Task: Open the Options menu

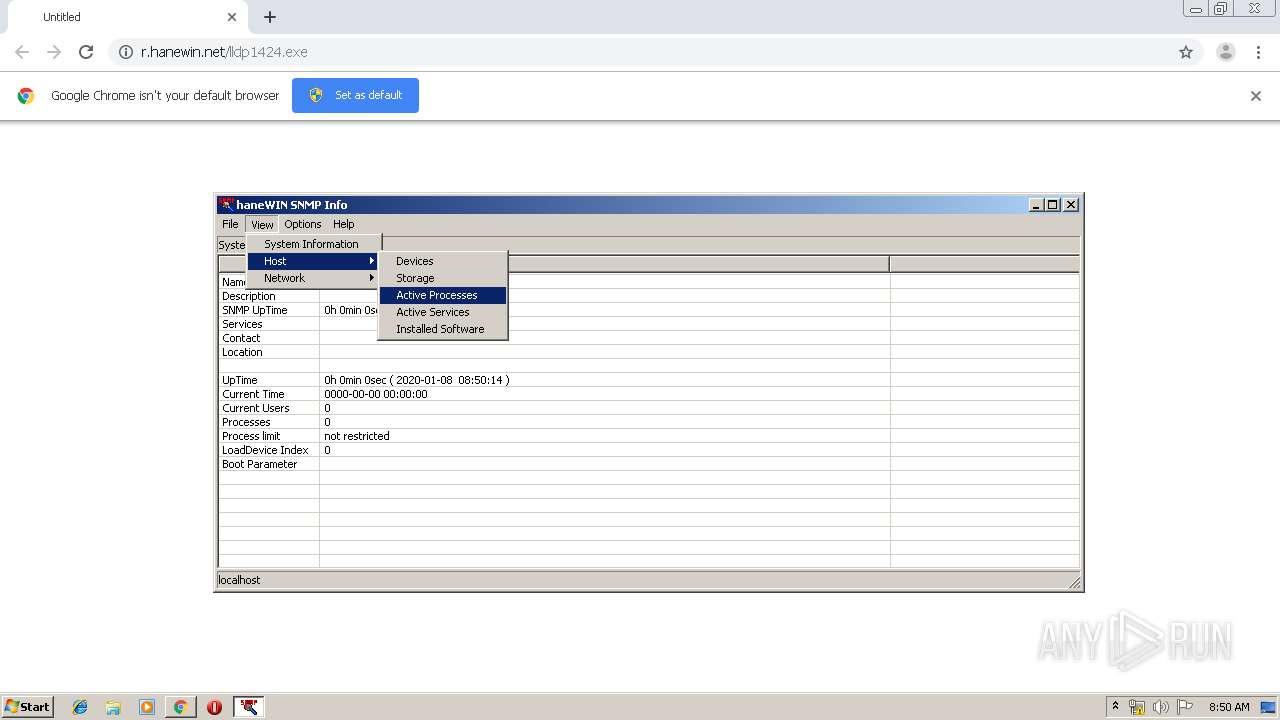Action: pyautogui.click(x=302, y=224)
